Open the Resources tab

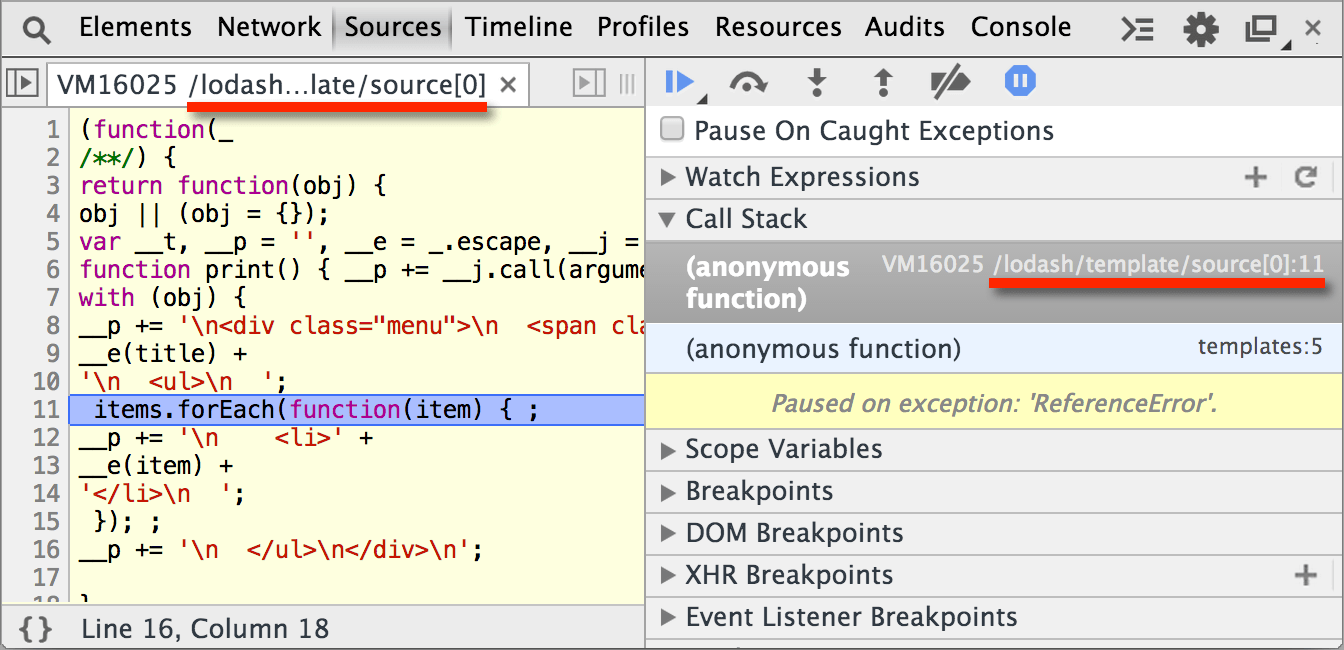[x=778, y=27]
